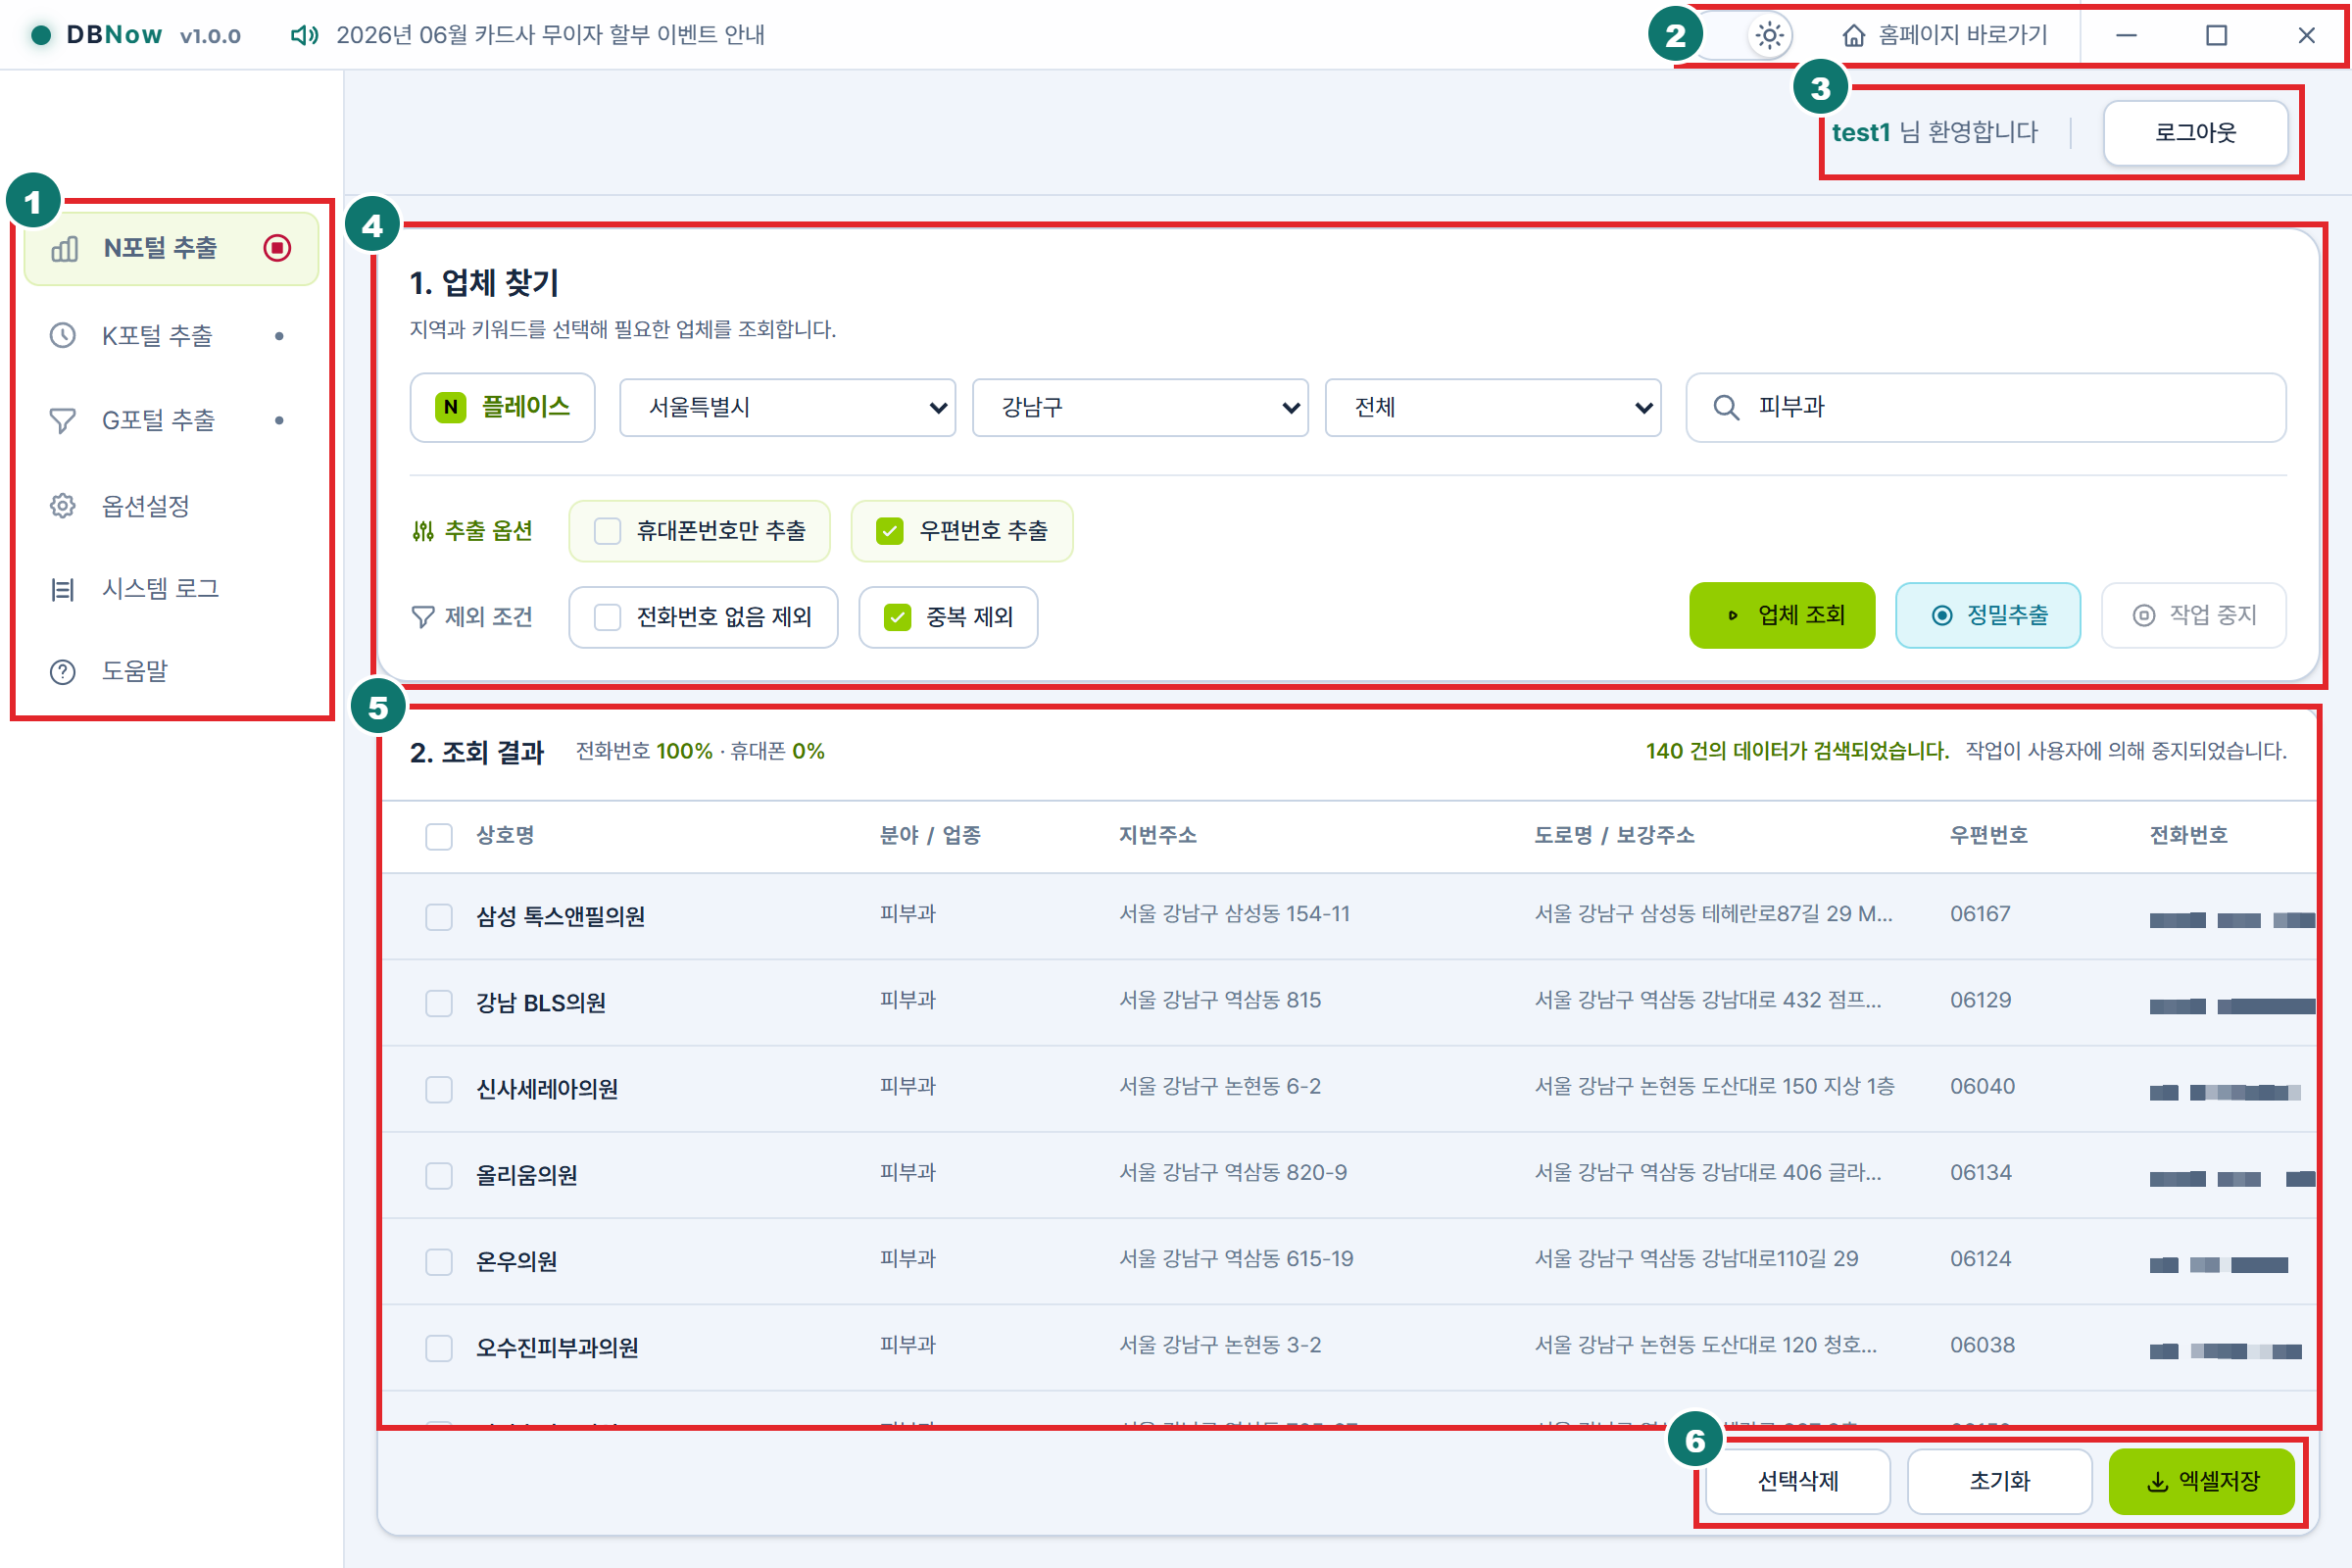Check the 오수진피부과의원 row checkbox
The height and width of the screenshot is (1568, 2352).
click(439, 1348)
